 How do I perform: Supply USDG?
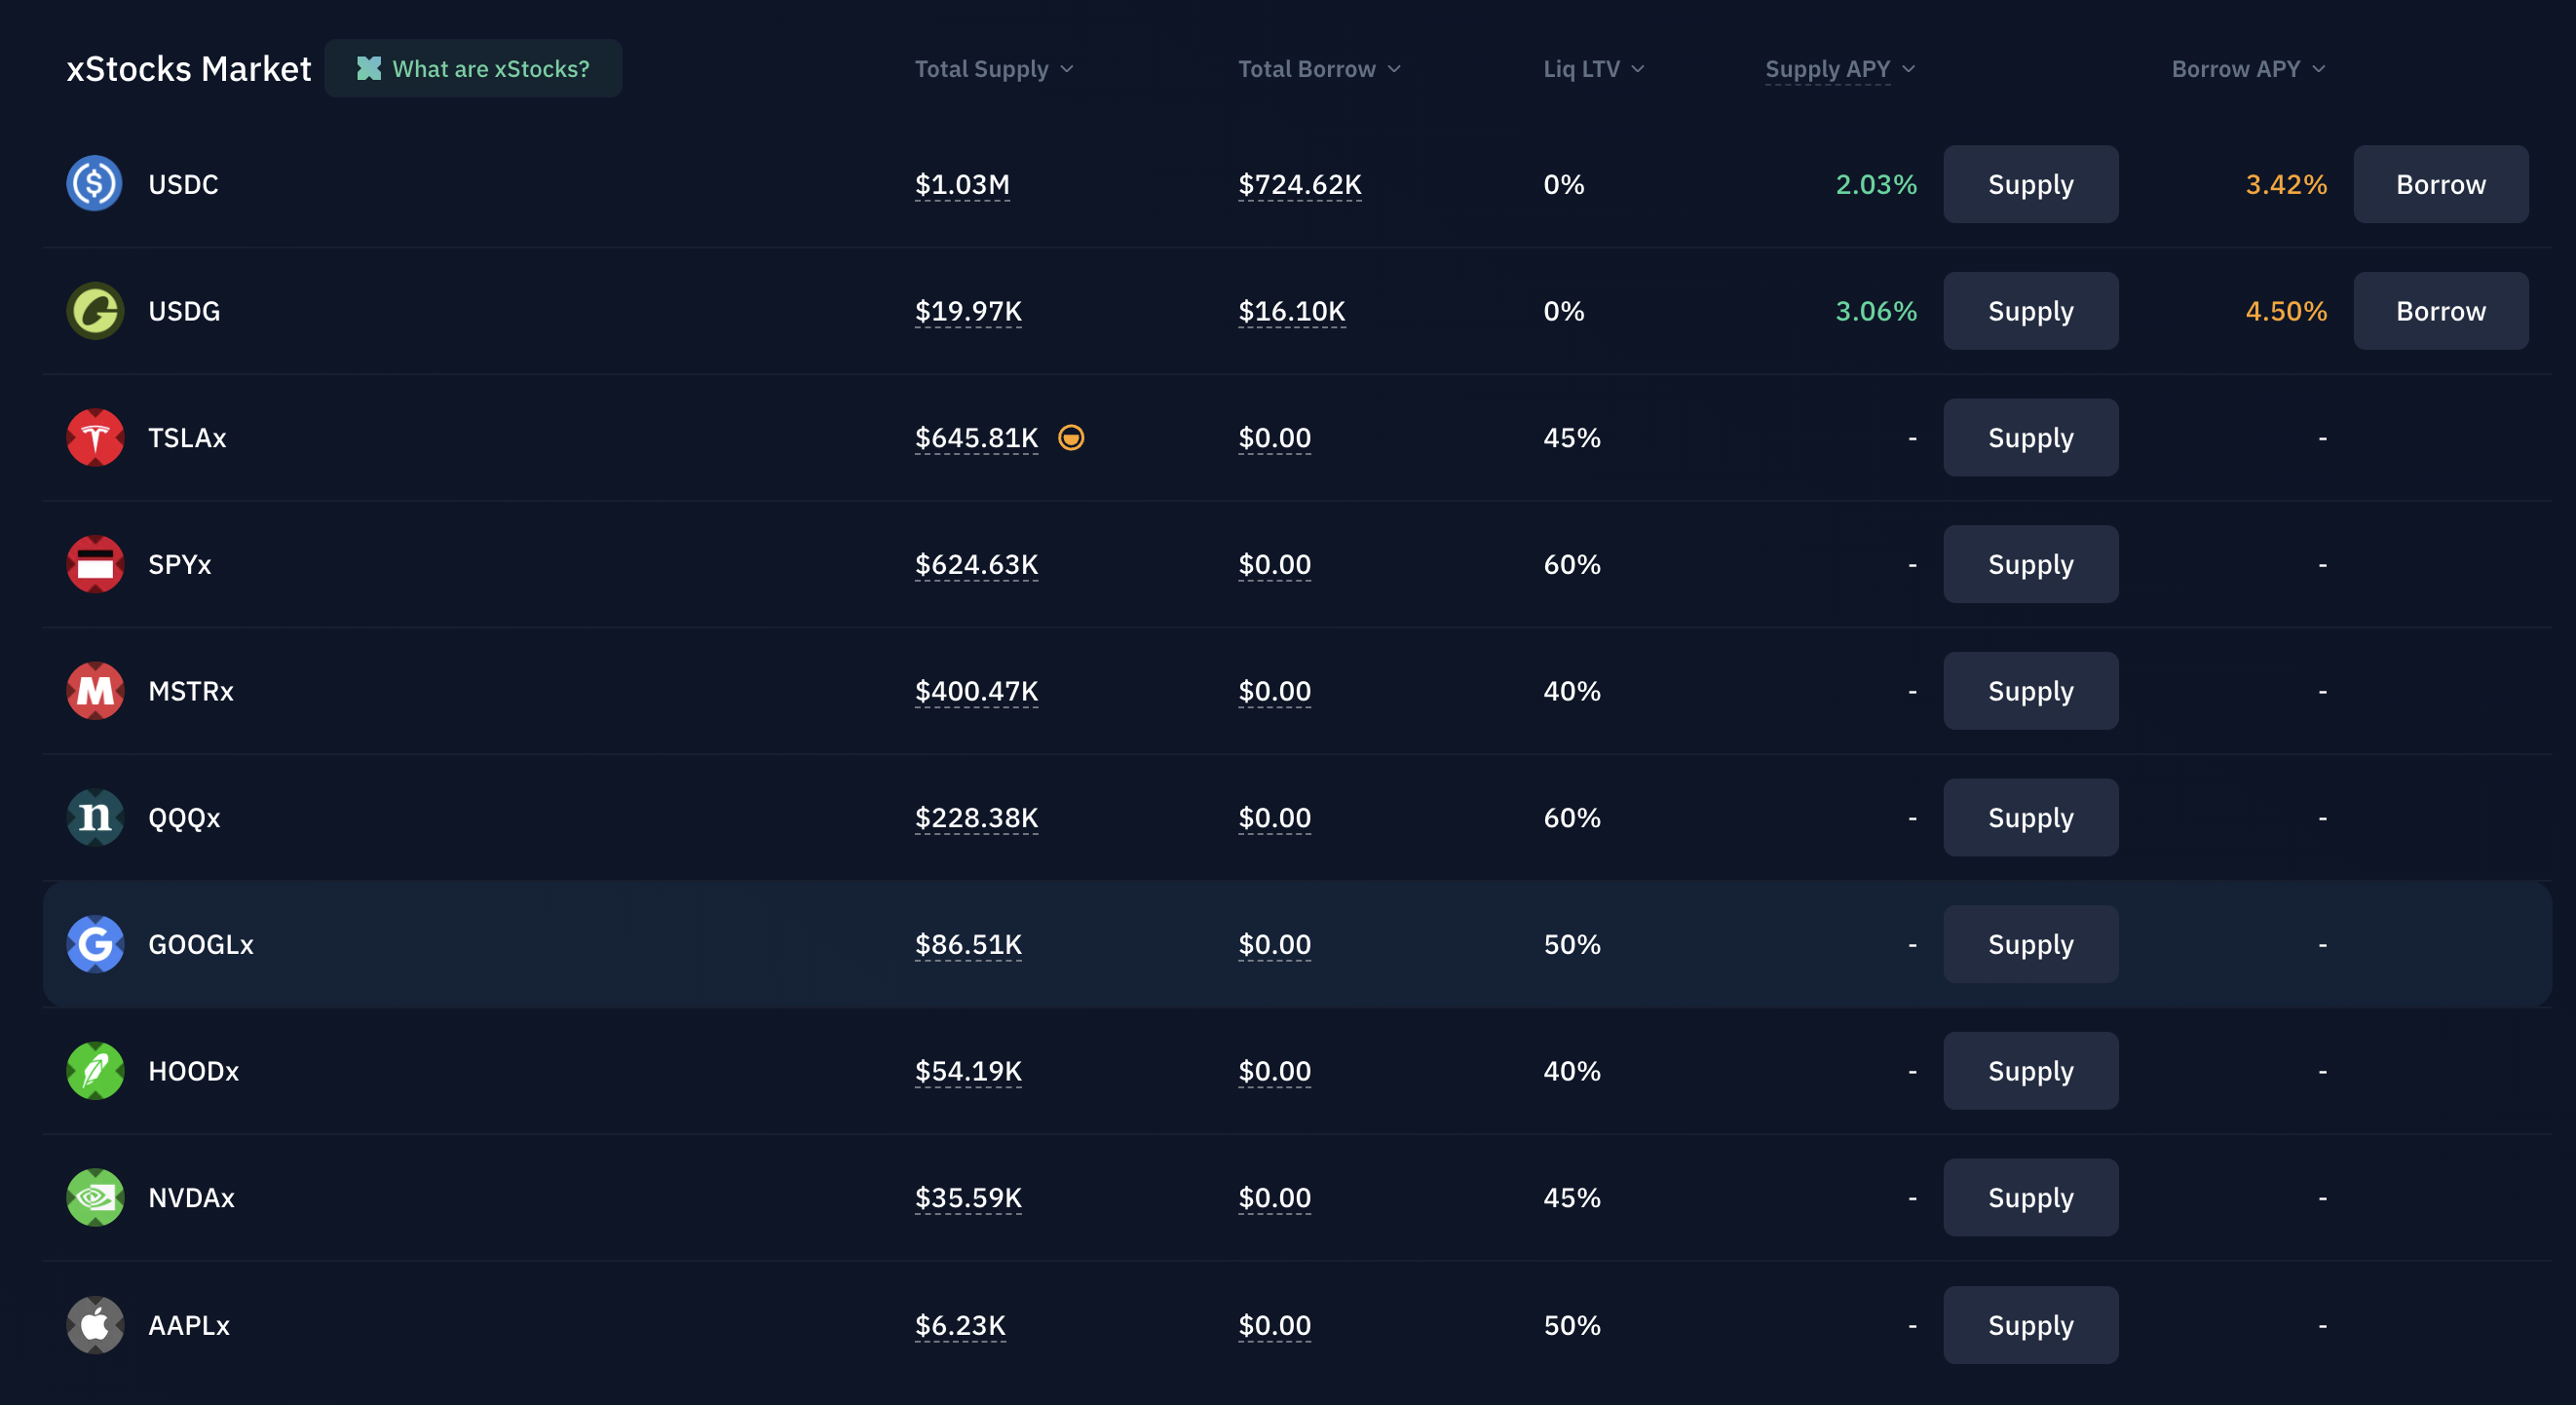tap(2030, 311)
